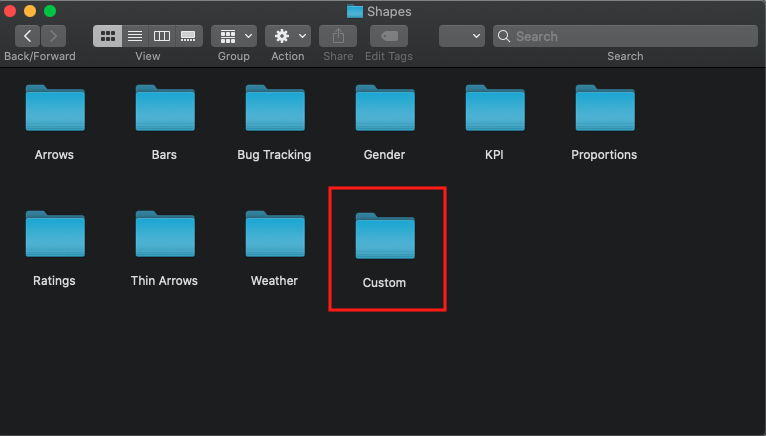Select the Thin Arrows folder
This screenshot has width=766, height=436.
(164, 236)
